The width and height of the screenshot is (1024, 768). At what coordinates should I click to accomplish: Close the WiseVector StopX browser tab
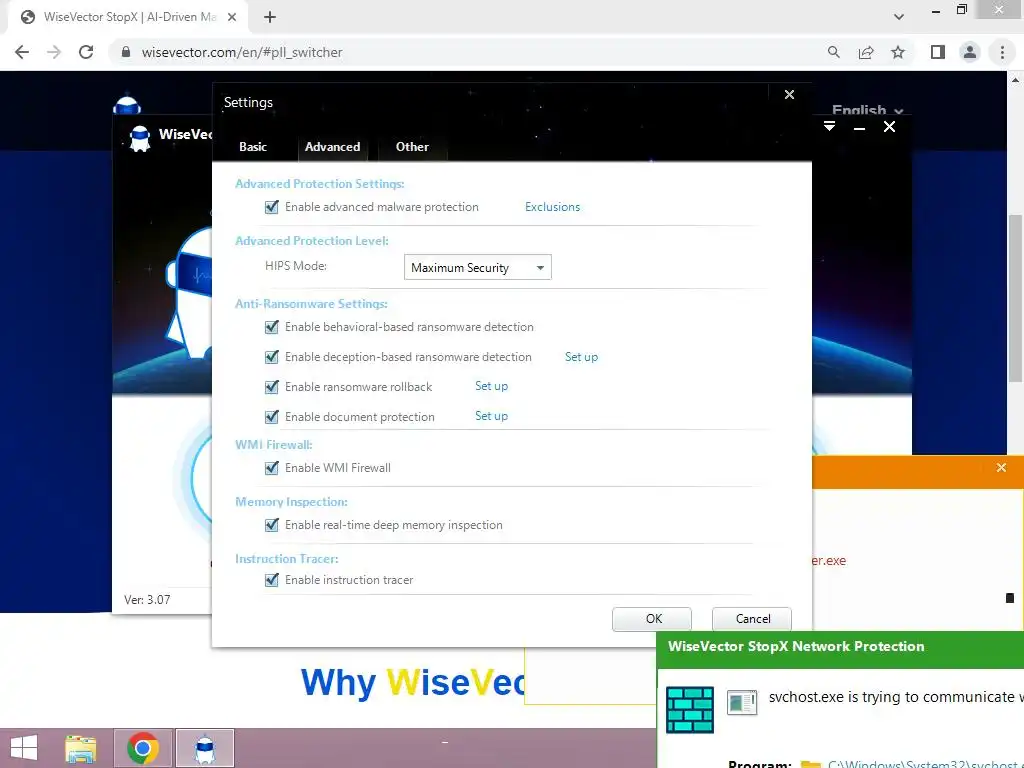point(232,17)
